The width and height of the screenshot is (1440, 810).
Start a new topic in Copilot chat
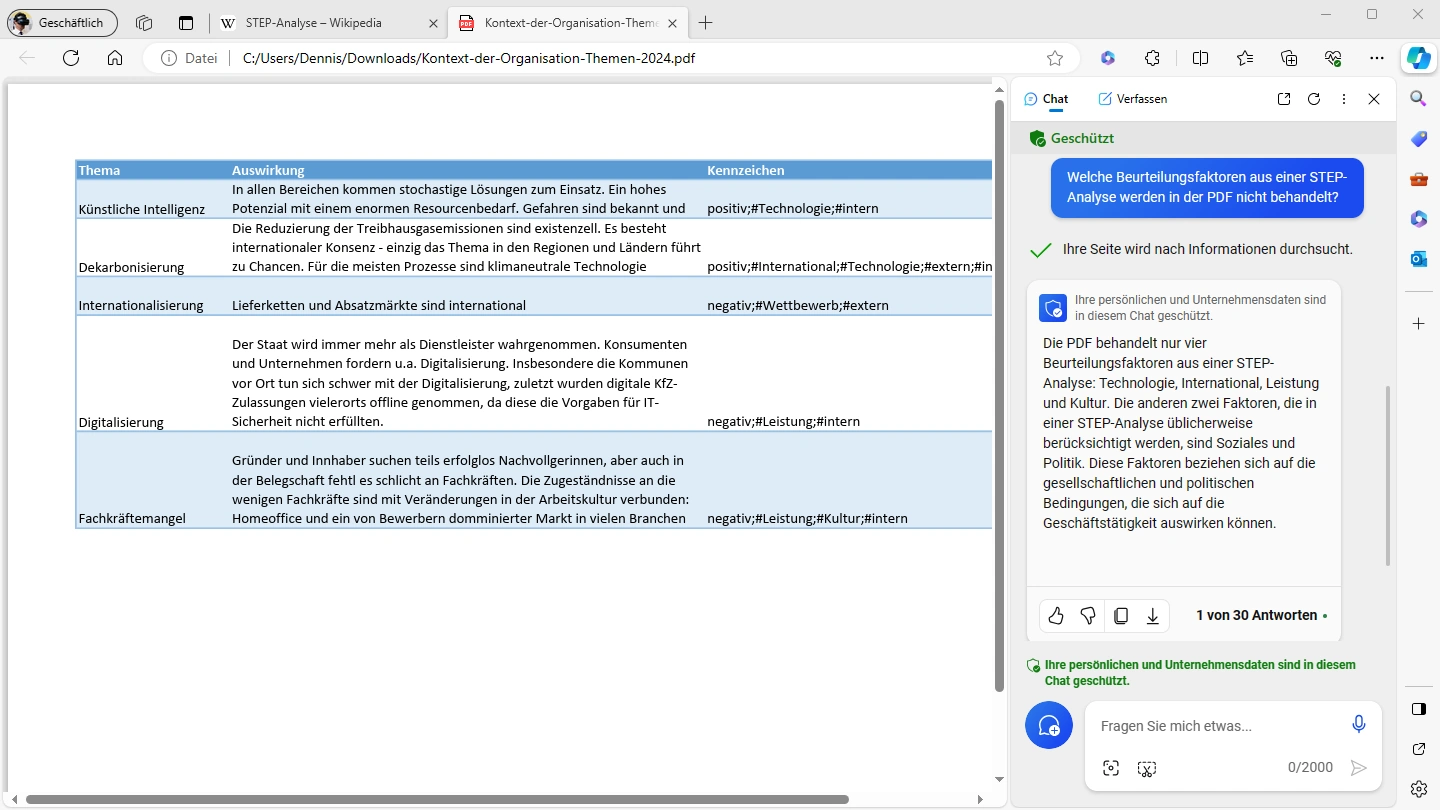coord(1048,725)
